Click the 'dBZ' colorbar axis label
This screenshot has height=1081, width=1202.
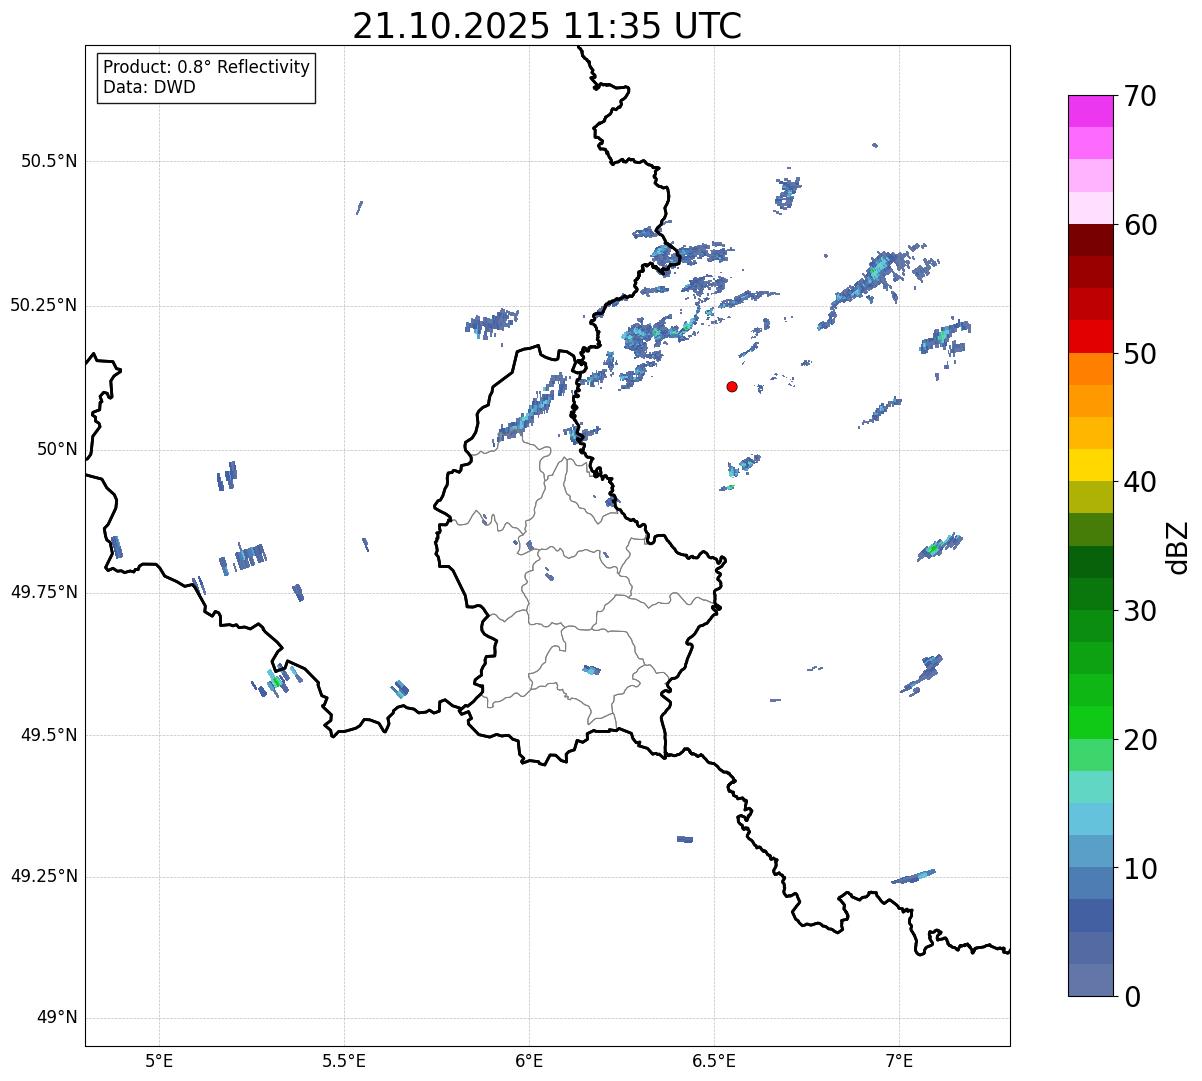1178,547
